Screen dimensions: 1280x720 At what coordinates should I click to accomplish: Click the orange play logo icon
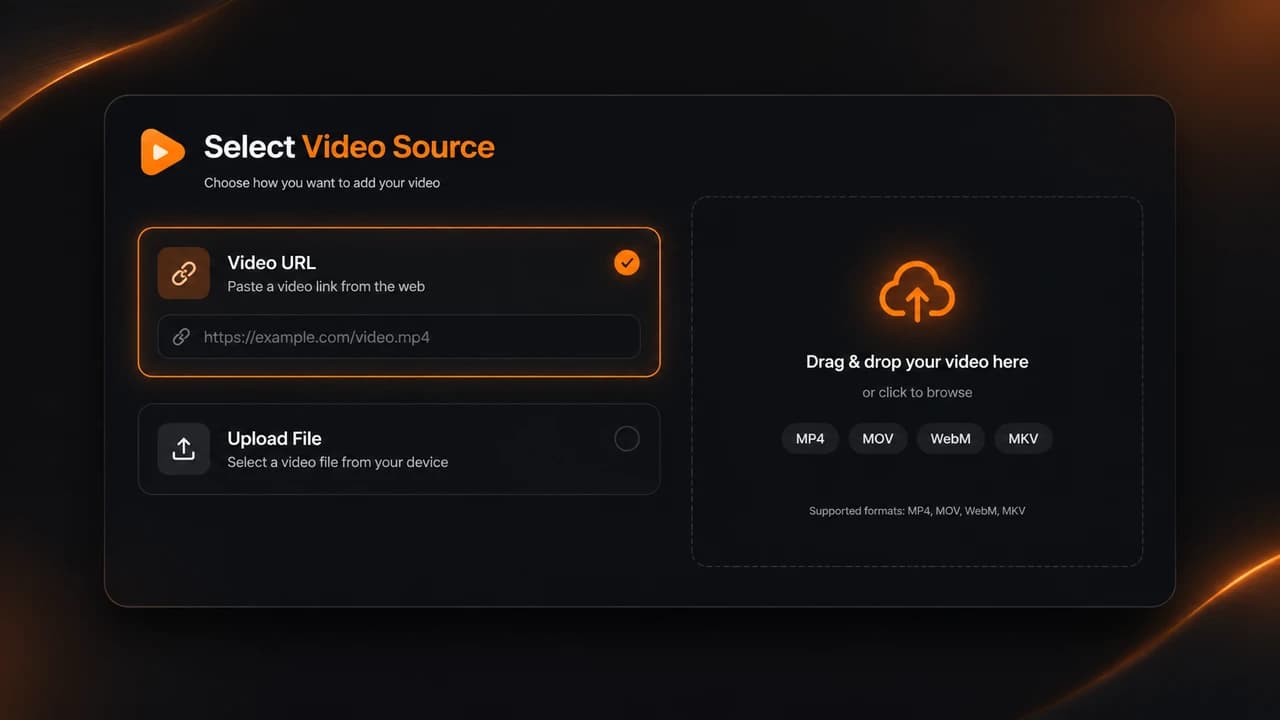pos(162,152)
